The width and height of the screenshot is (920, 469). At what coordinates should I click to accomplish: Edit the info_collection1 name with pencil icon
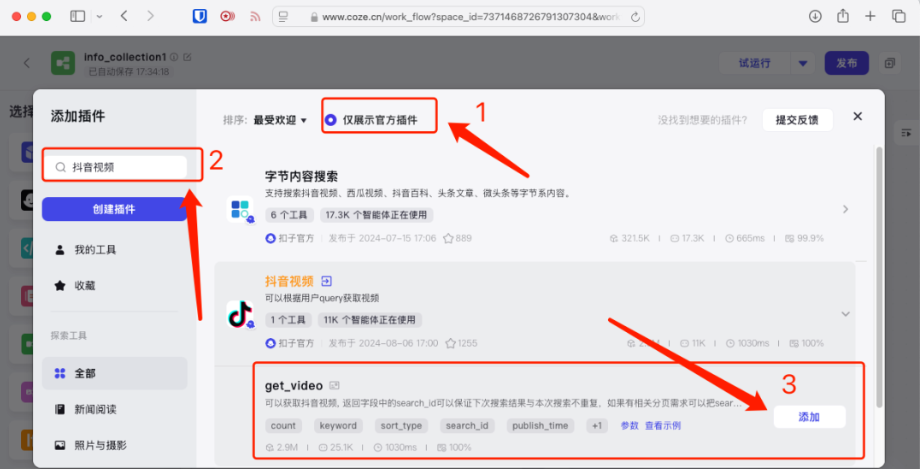(188, 58)
